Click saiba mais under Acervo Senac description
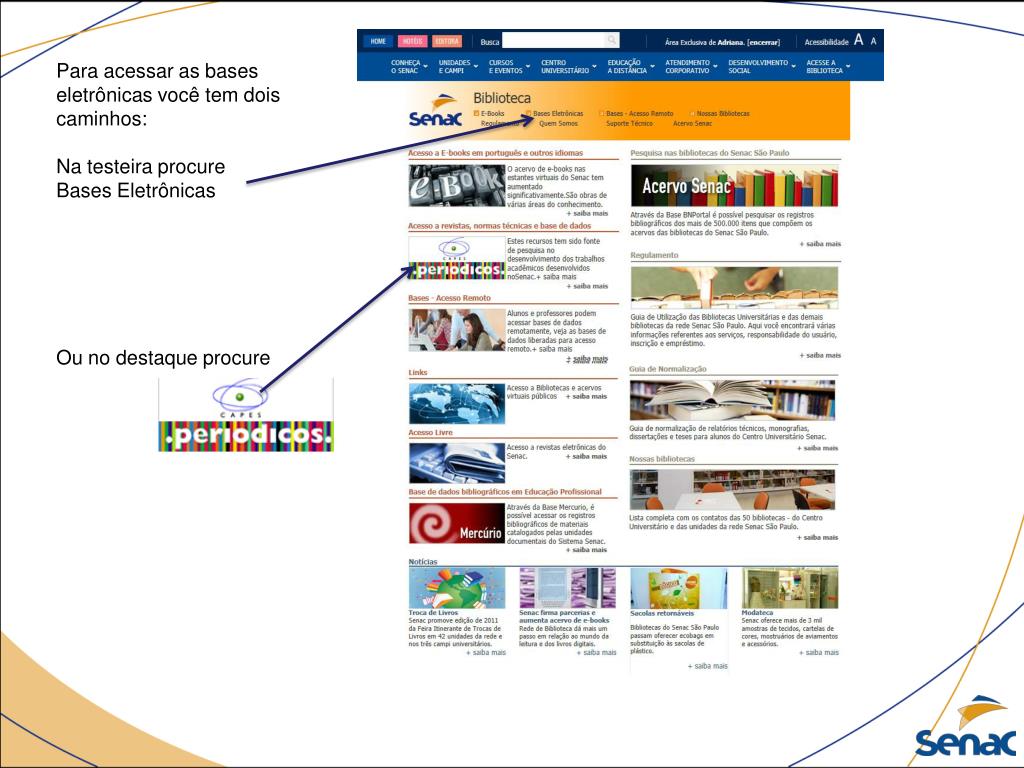 coord(820,244)
